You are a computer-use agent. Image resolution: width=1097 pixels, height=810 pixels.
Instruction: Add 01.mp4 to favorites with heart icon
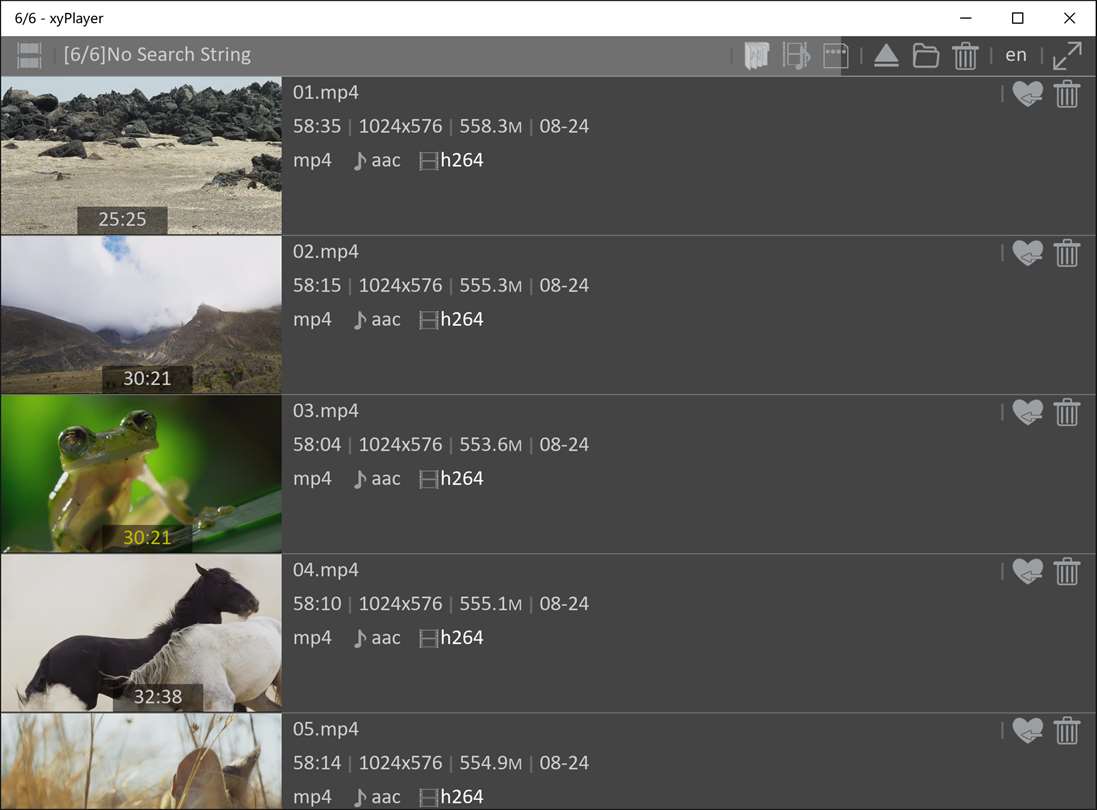[x=1027, y=94]
